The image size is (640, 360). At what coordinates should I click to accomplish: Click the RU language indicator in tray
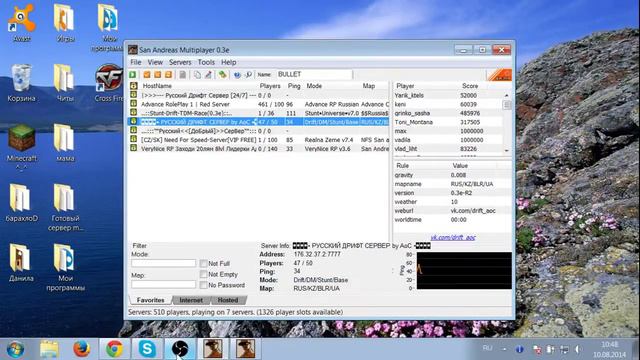pos(487,348)
